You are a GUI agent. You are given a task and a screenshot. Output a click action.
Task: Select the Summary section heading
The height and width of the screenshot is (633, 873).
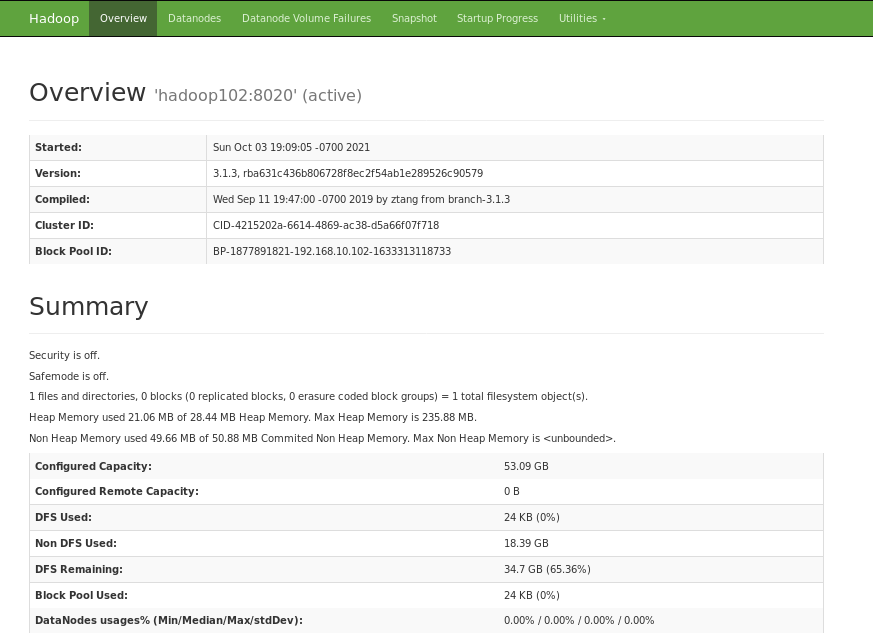tap(89, 307)
